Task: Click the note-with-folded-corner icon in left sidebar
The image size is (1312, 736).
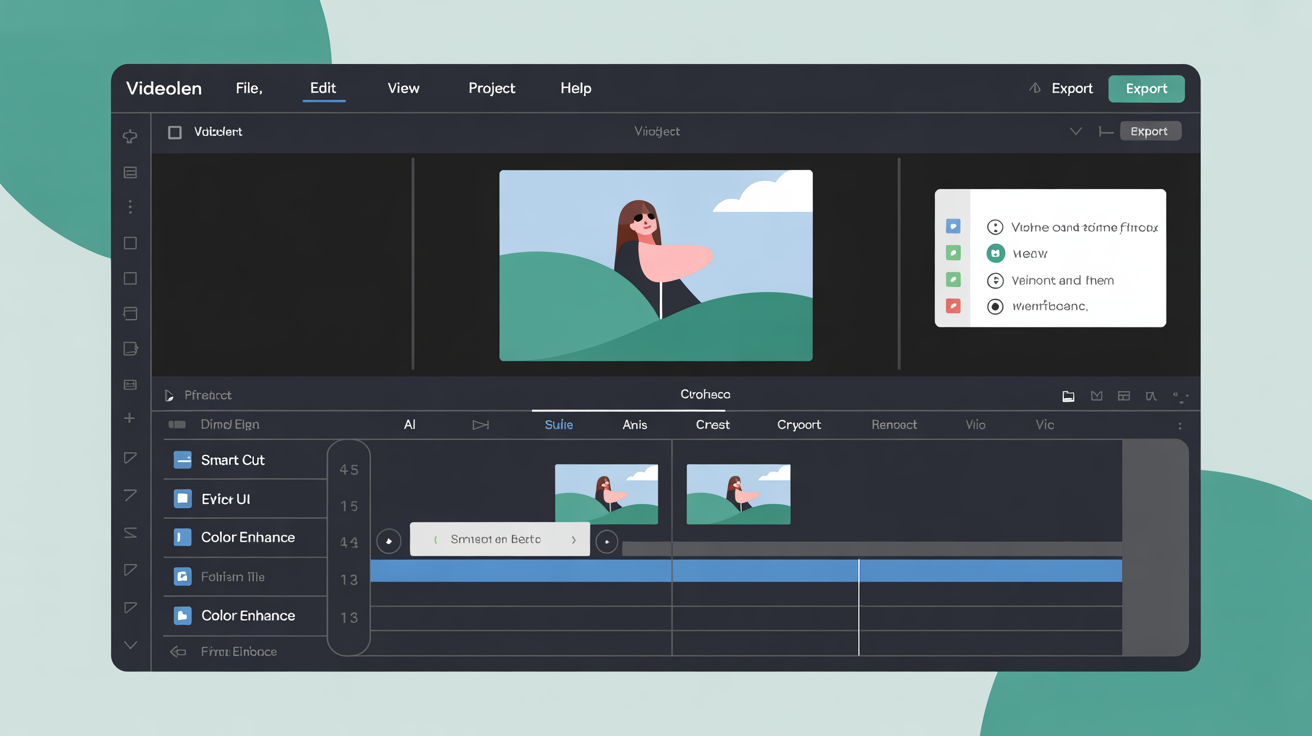Action: pyautogui.click(x=130, y=349)
